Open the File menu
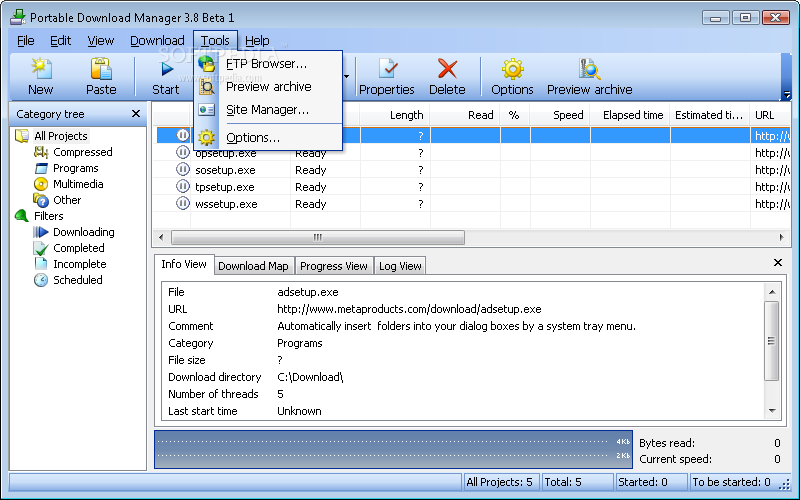Screen dimensions: 800x500 coord(26,40)
